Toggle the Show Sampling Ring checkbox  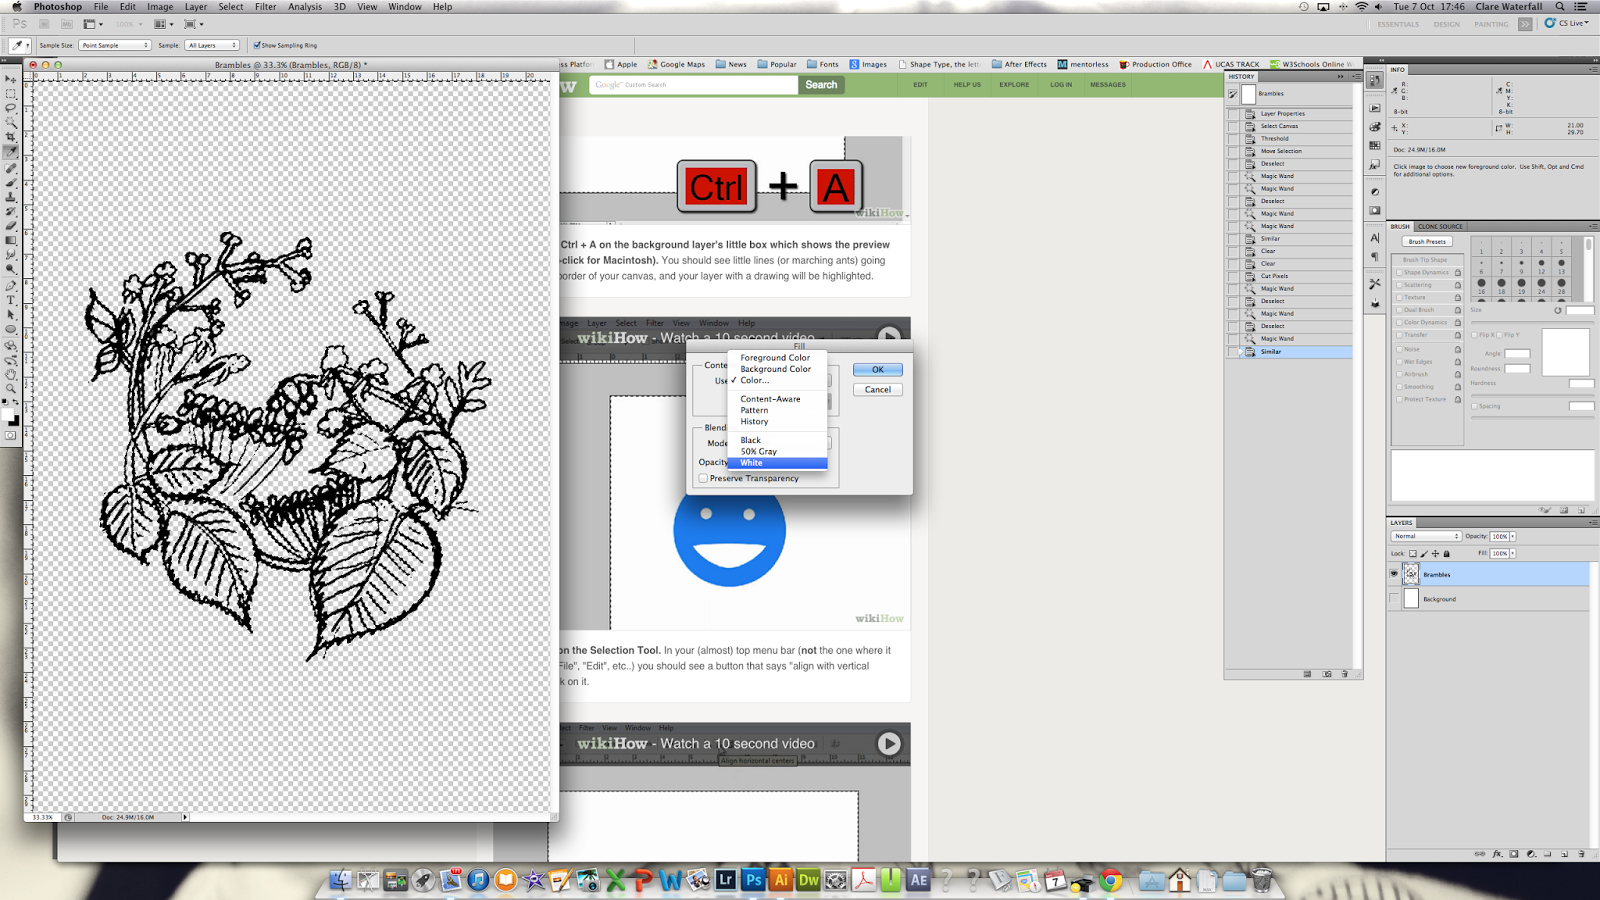click(x=257, y=45)
